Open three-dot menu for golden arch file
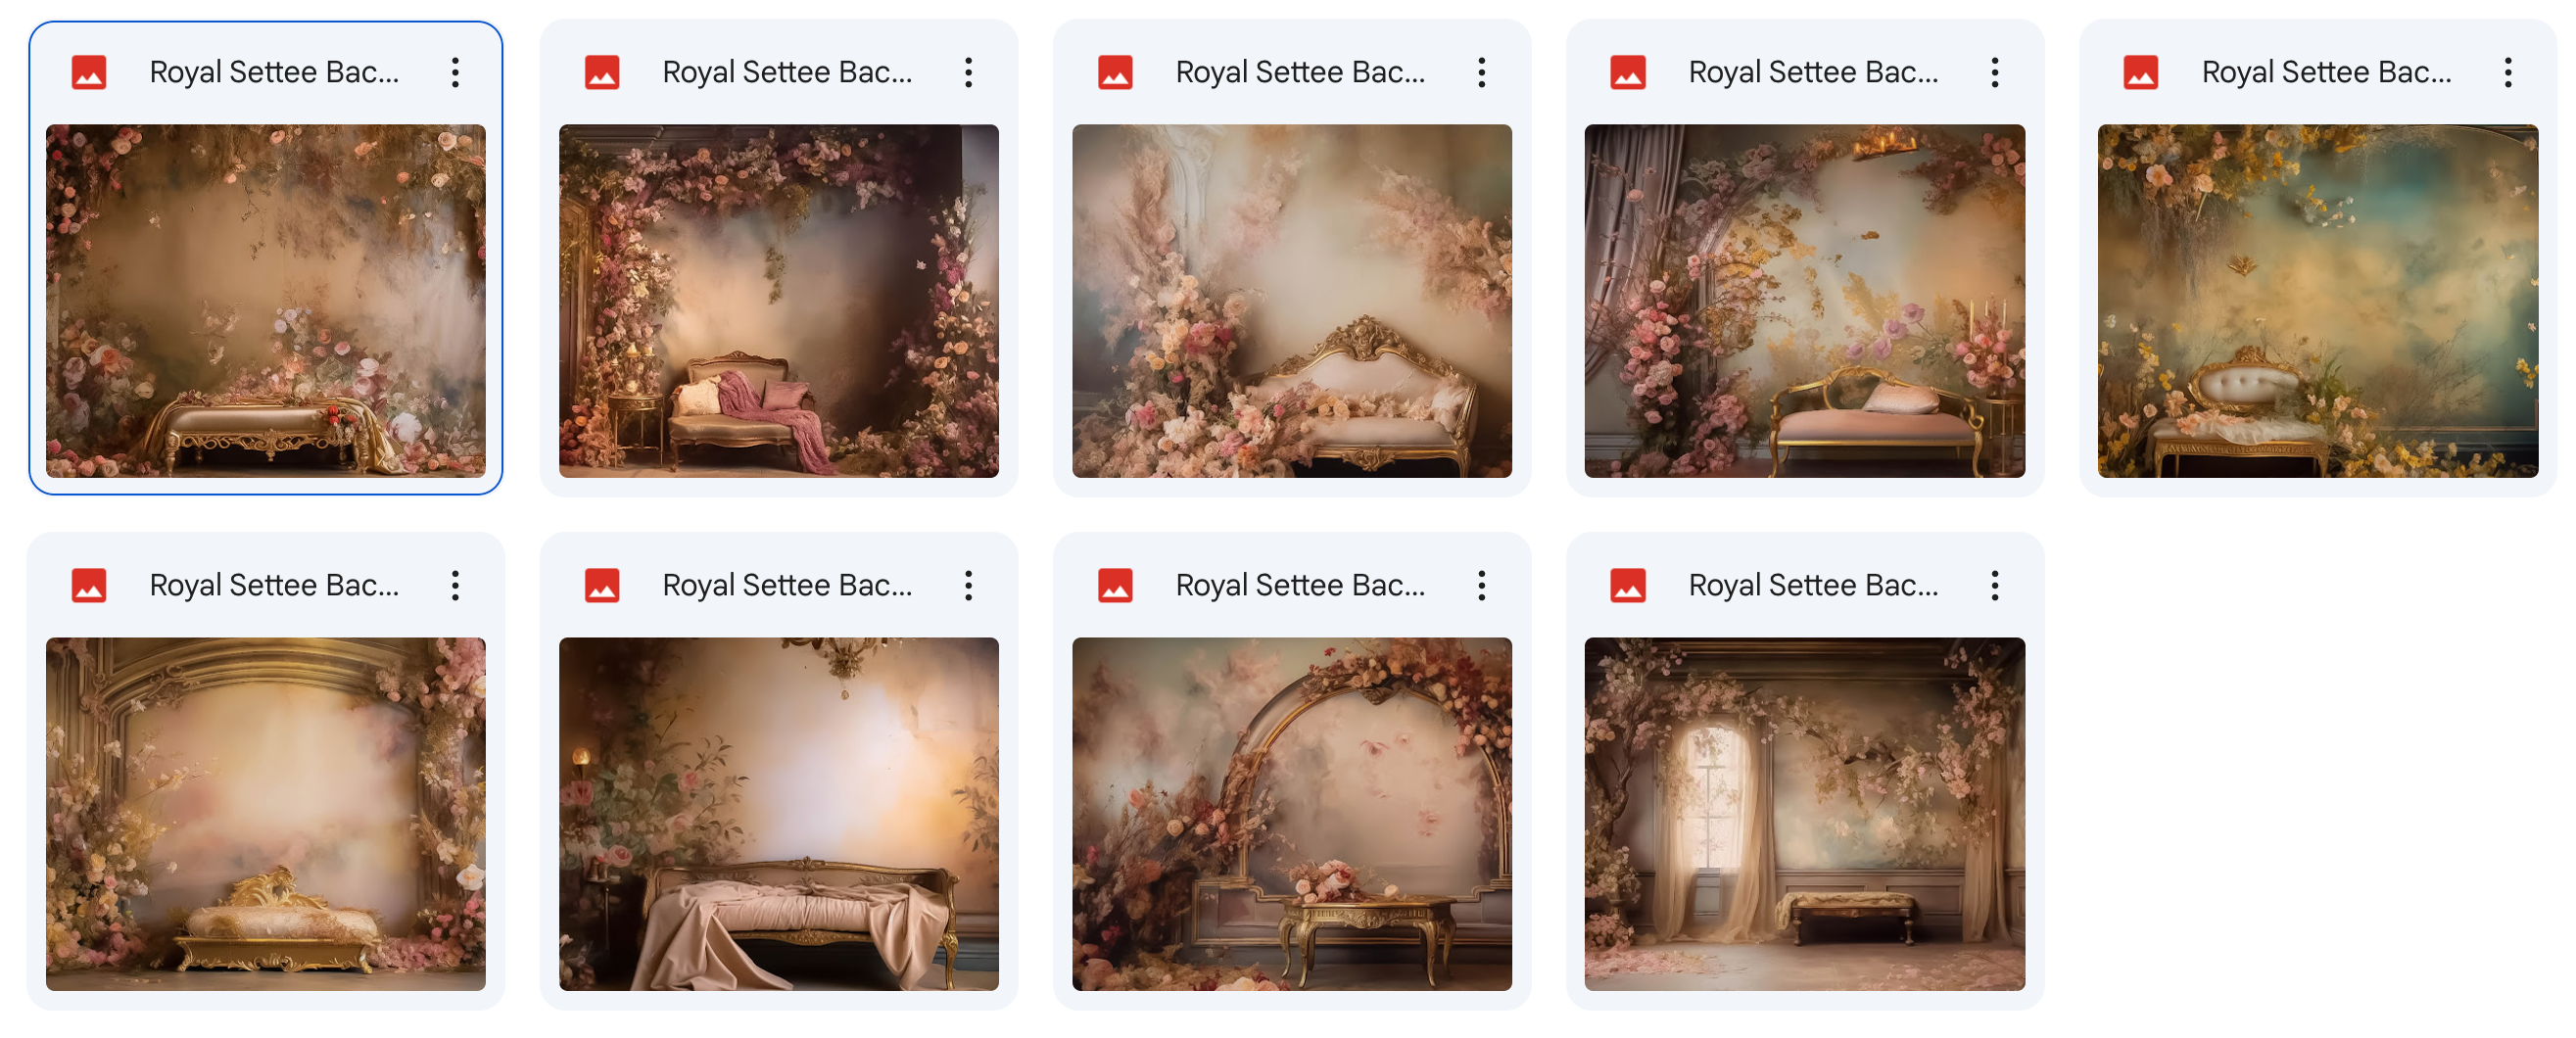2576x1038 pixels. pyautogui.click(x=455, y=585)
